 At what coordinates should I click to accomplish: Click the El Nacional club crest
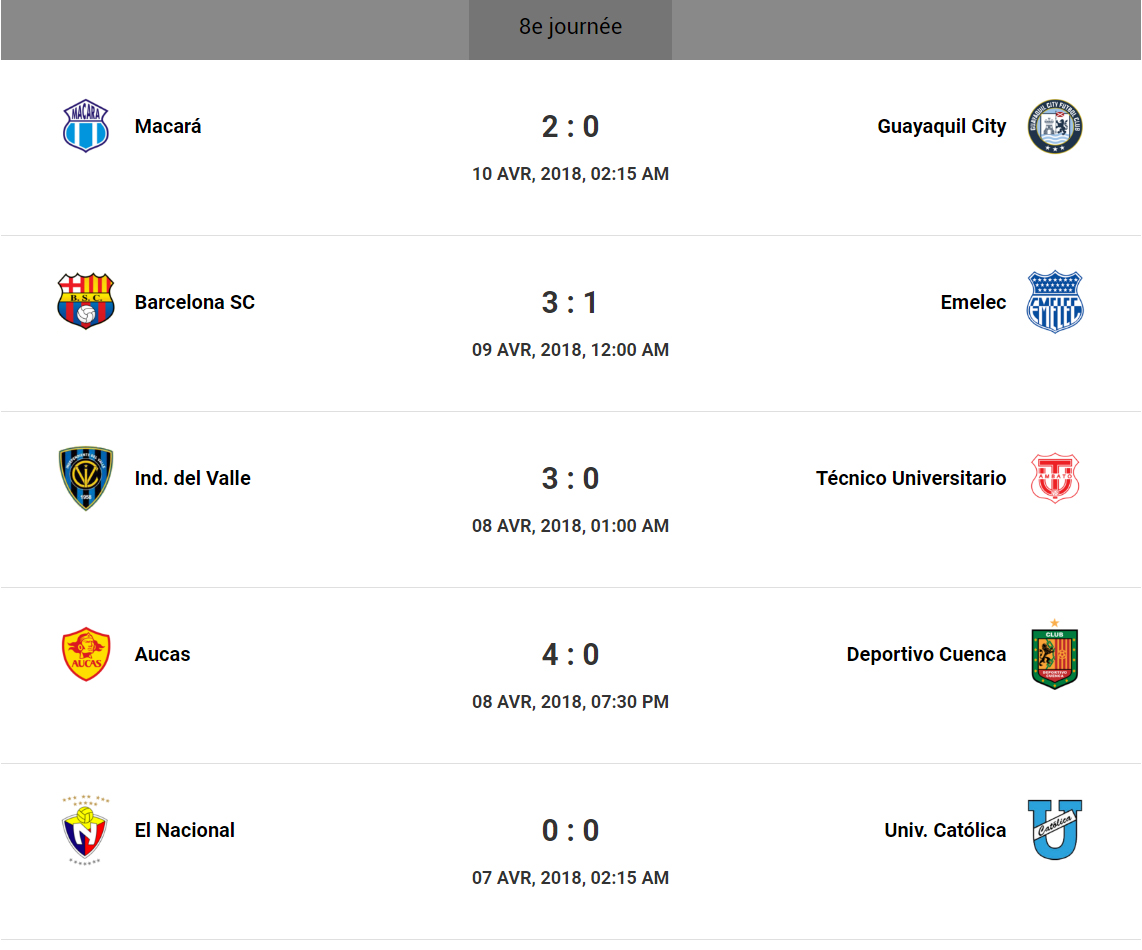click(86, 830)
